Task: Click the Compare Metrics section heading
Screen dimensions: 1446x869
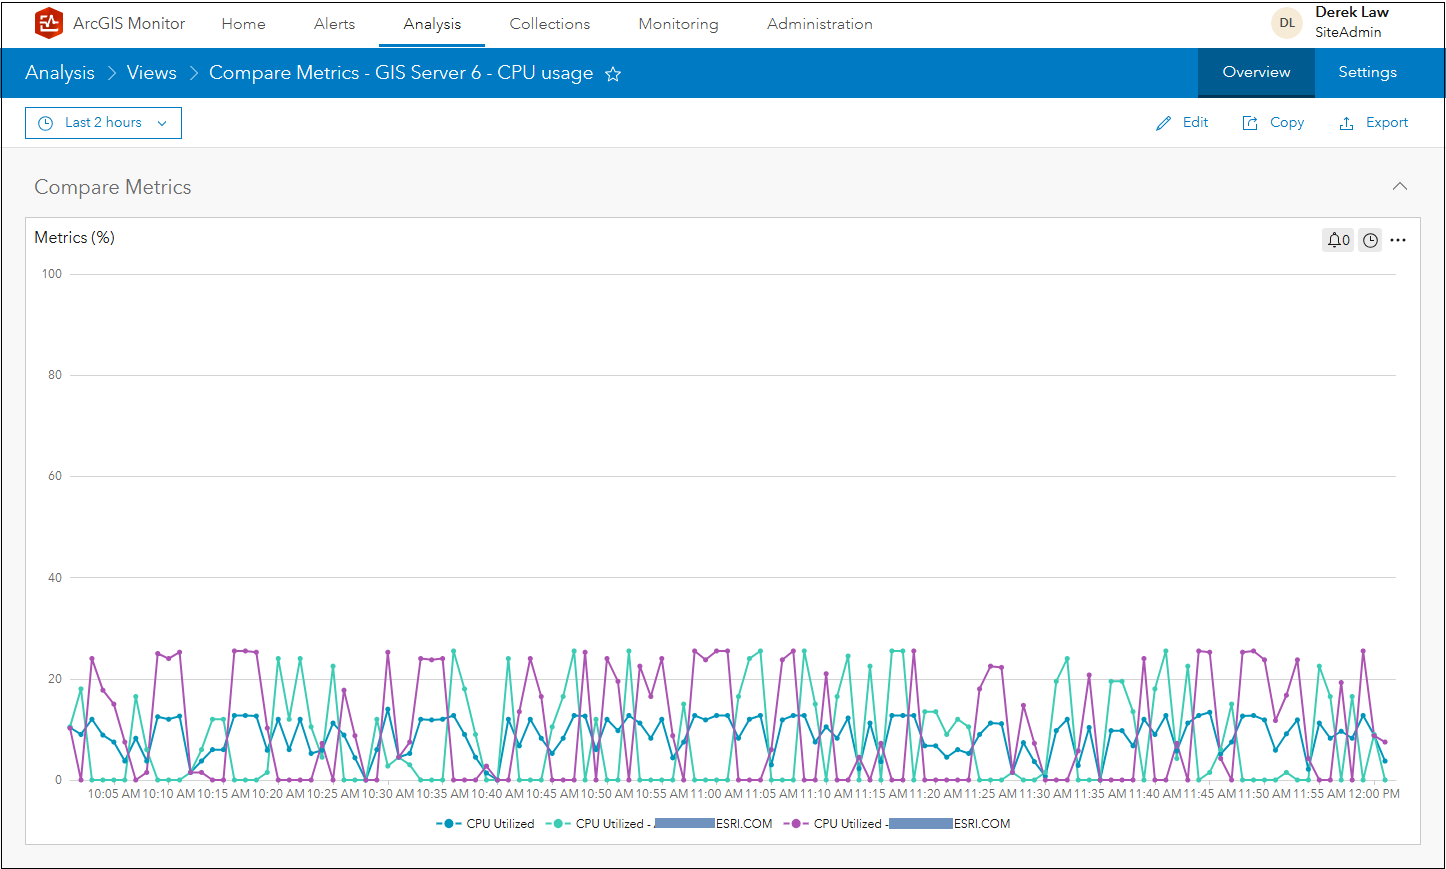Action: tap(113, 187)
